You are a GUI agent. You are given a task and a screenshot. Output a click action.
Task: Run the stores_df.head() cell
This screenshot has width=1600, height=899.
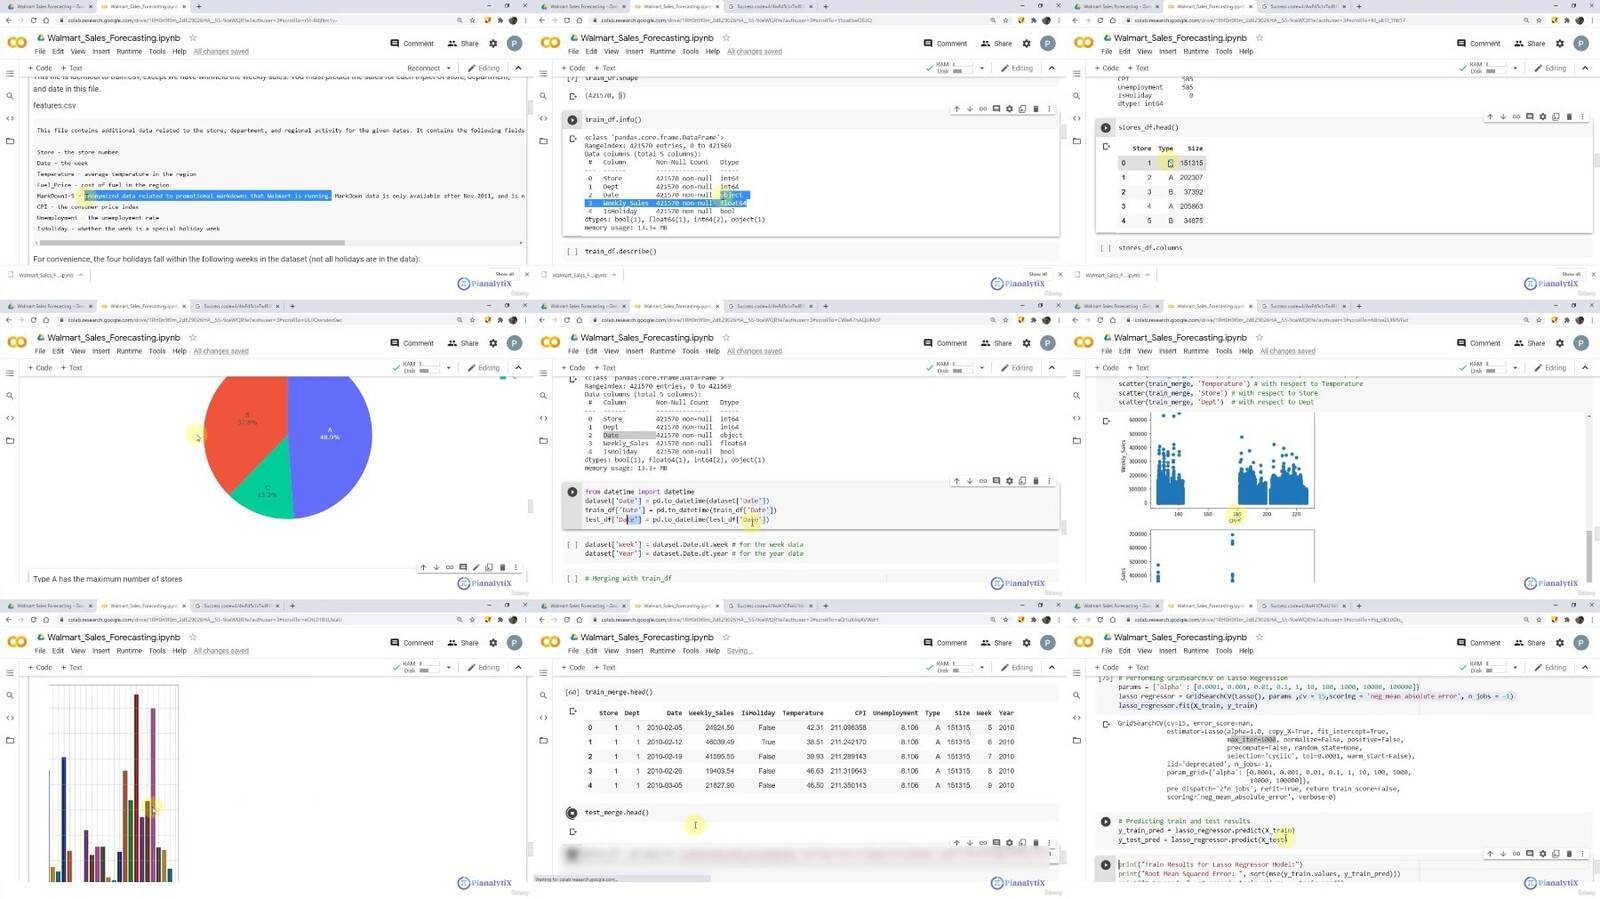point(1105,128)
